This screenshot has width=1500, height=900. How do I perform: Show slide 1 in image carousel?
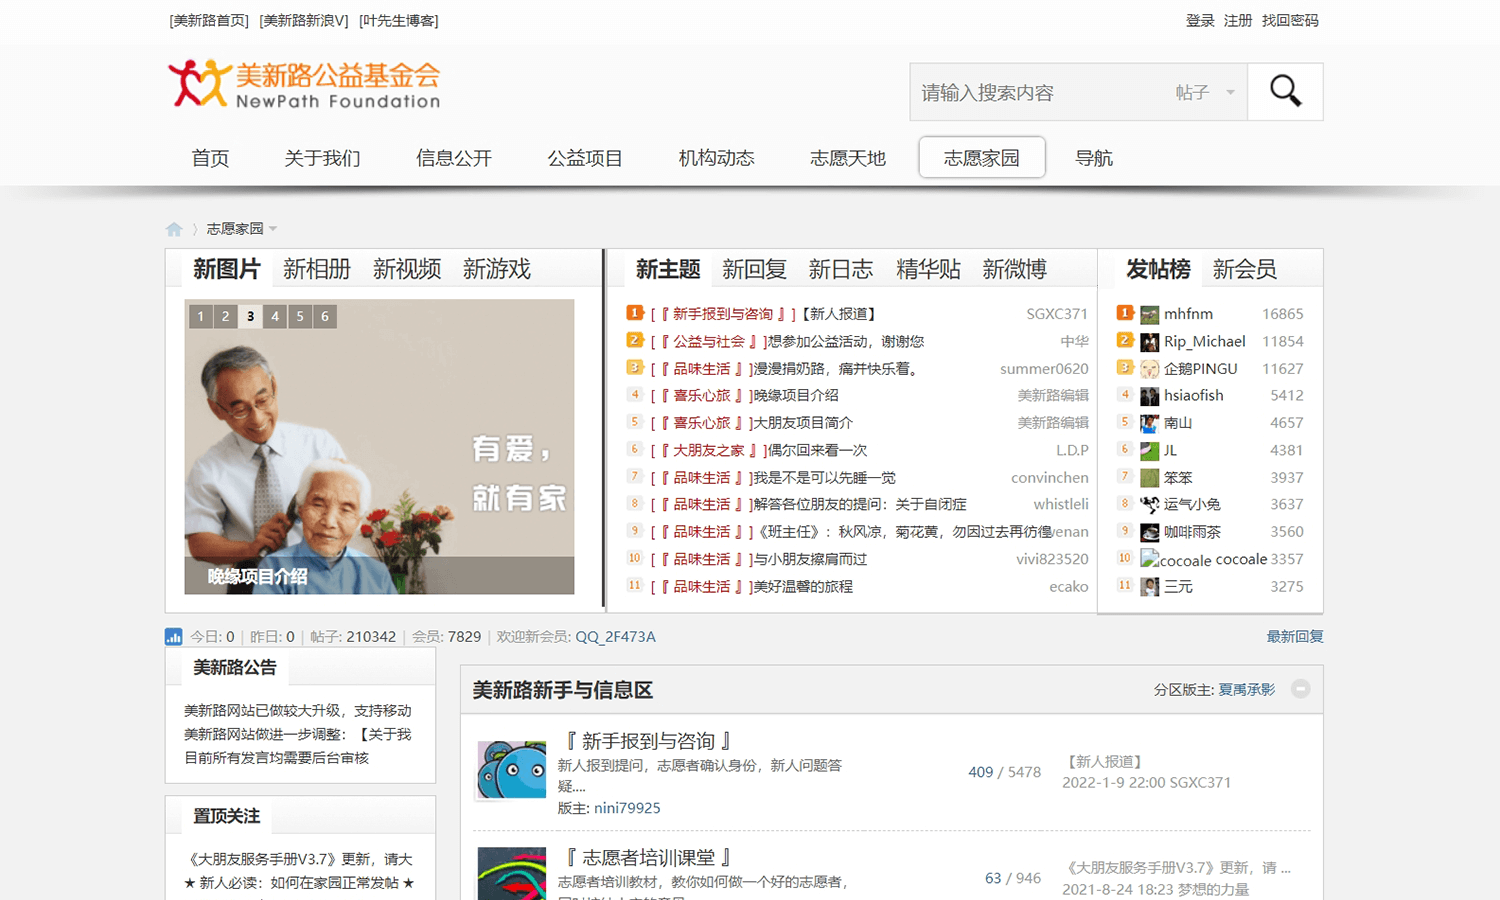point(200,316)
